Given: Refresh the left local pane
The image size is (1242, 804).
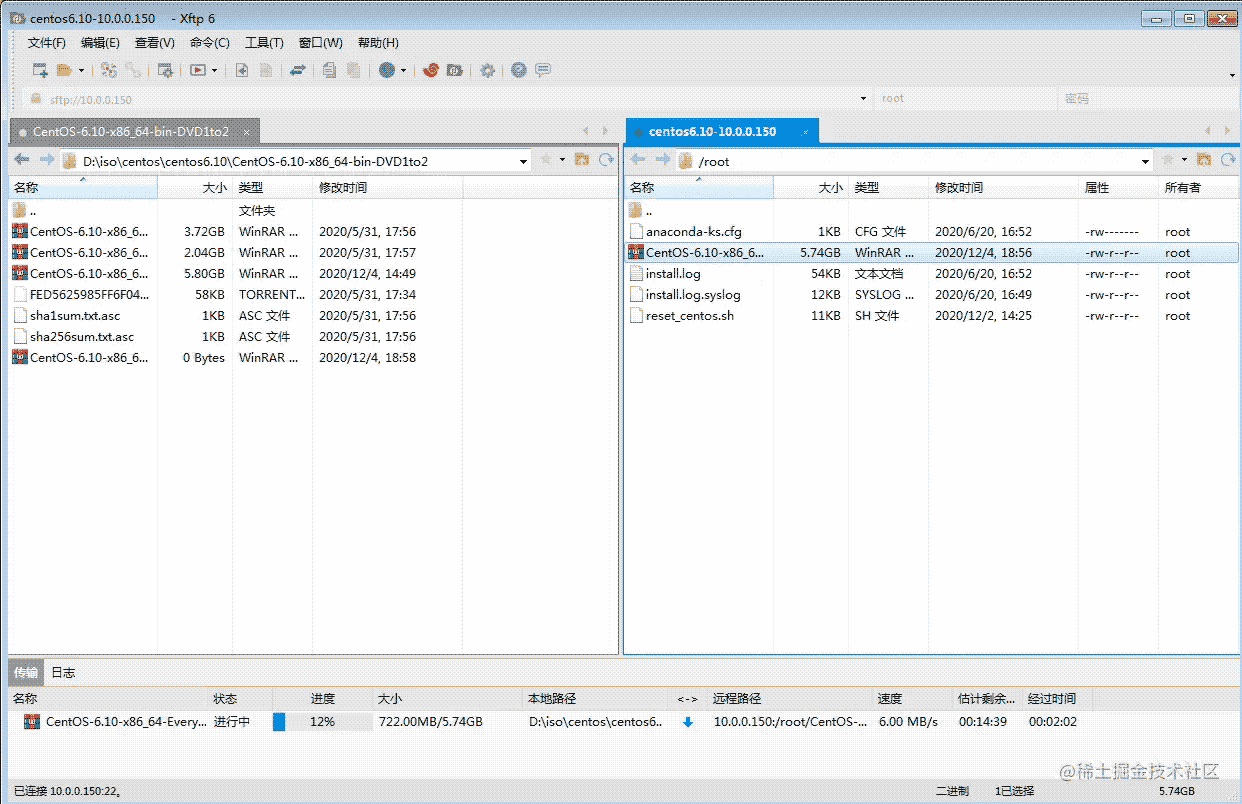Looking at the screenshot, I should tap(606, 160).
